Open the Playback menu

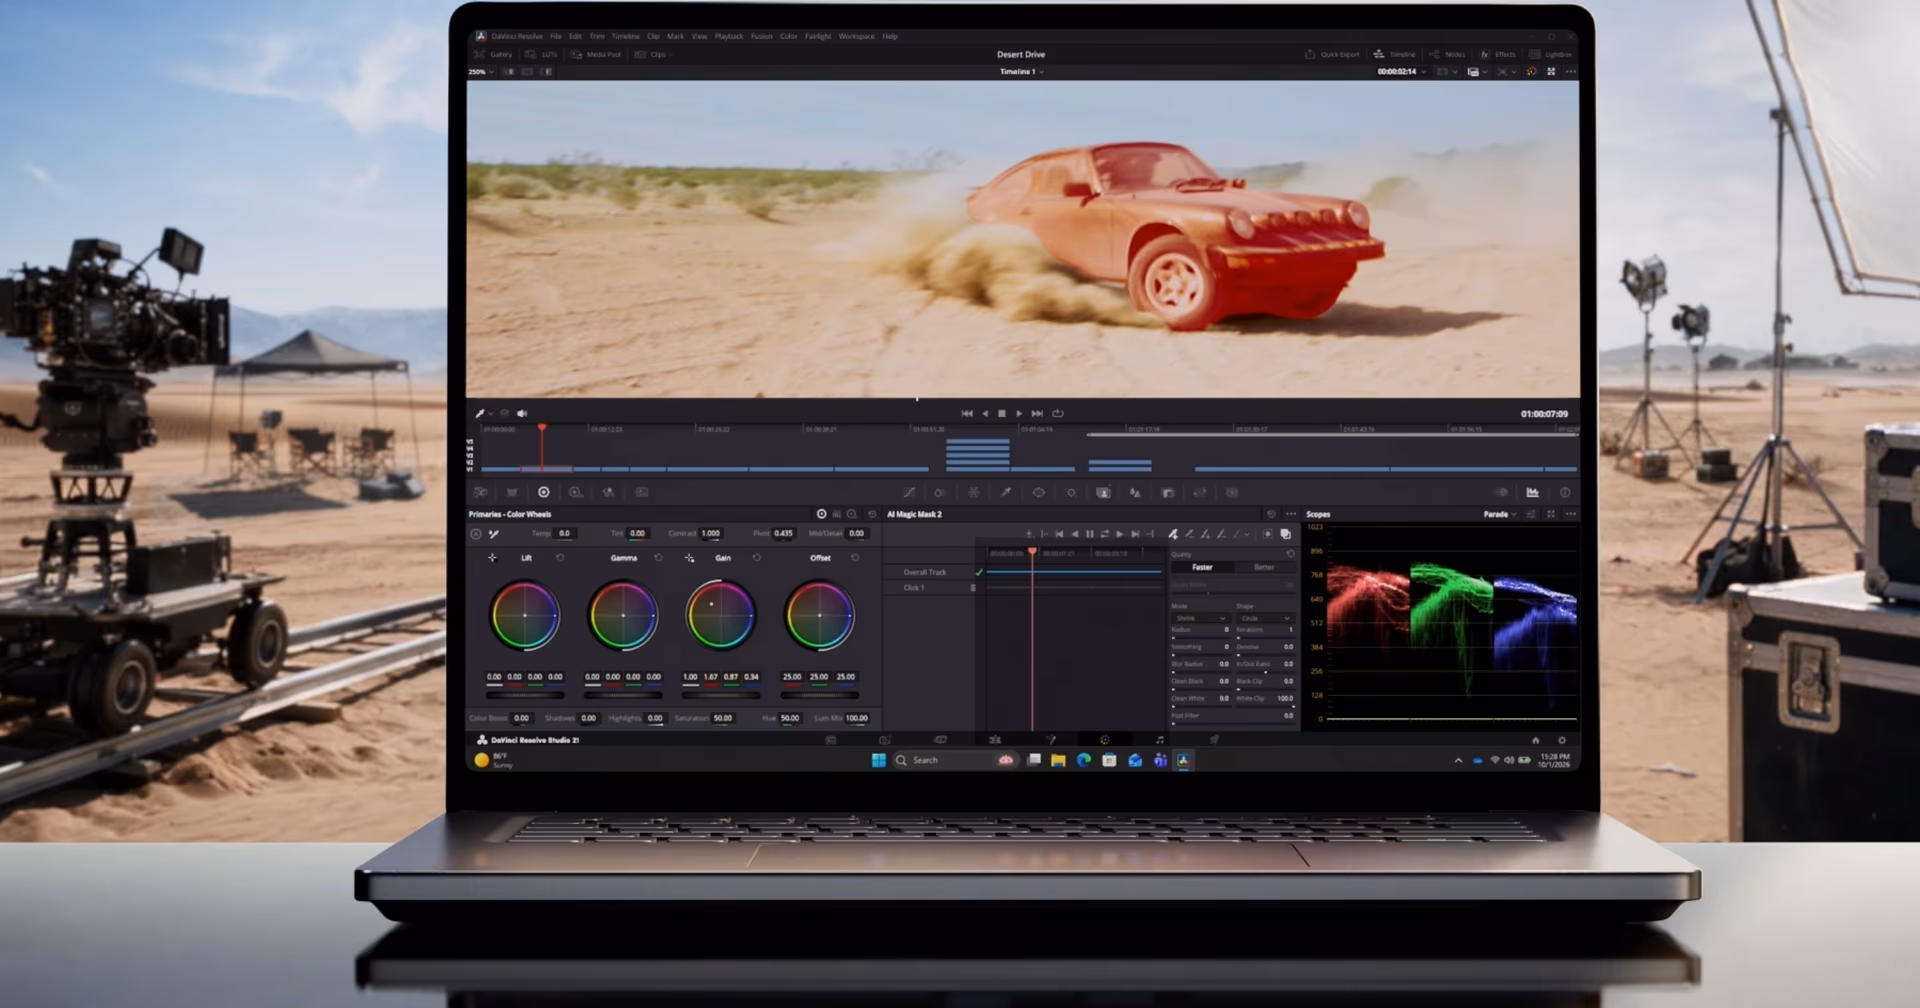tap(729, 36)
